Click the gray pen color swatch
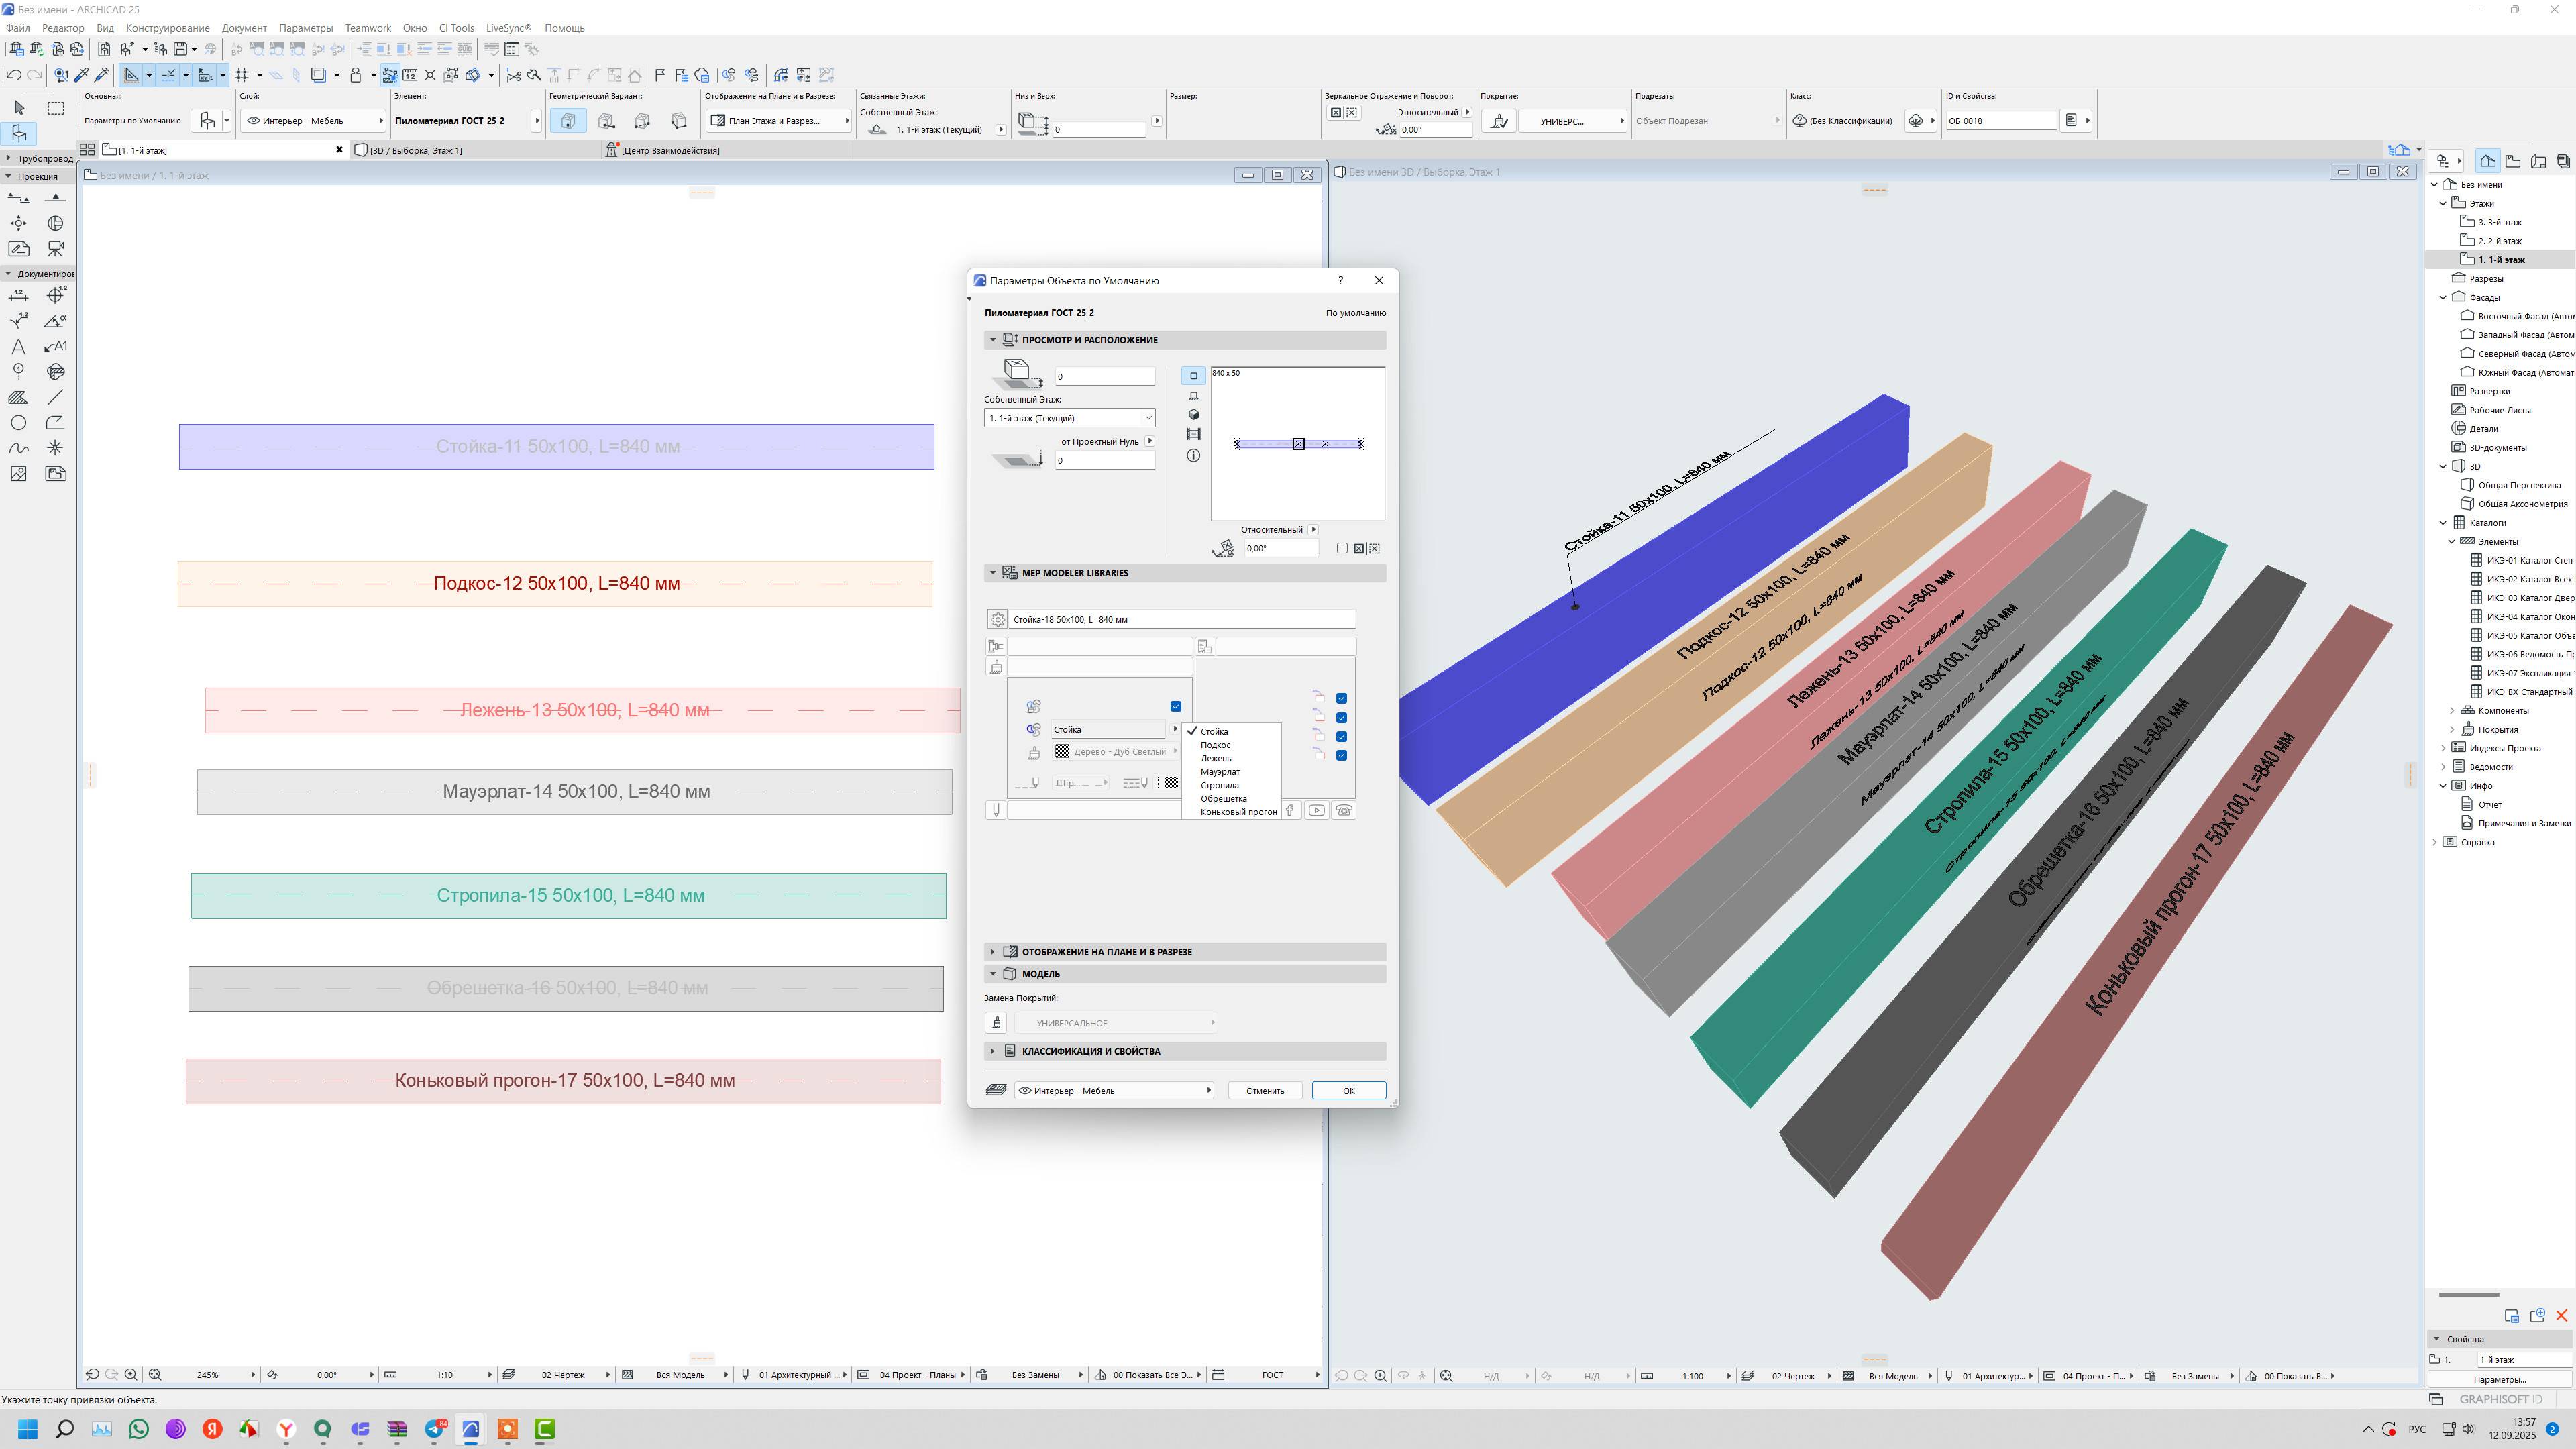2576x1449 pixels. pos(1171,783)
